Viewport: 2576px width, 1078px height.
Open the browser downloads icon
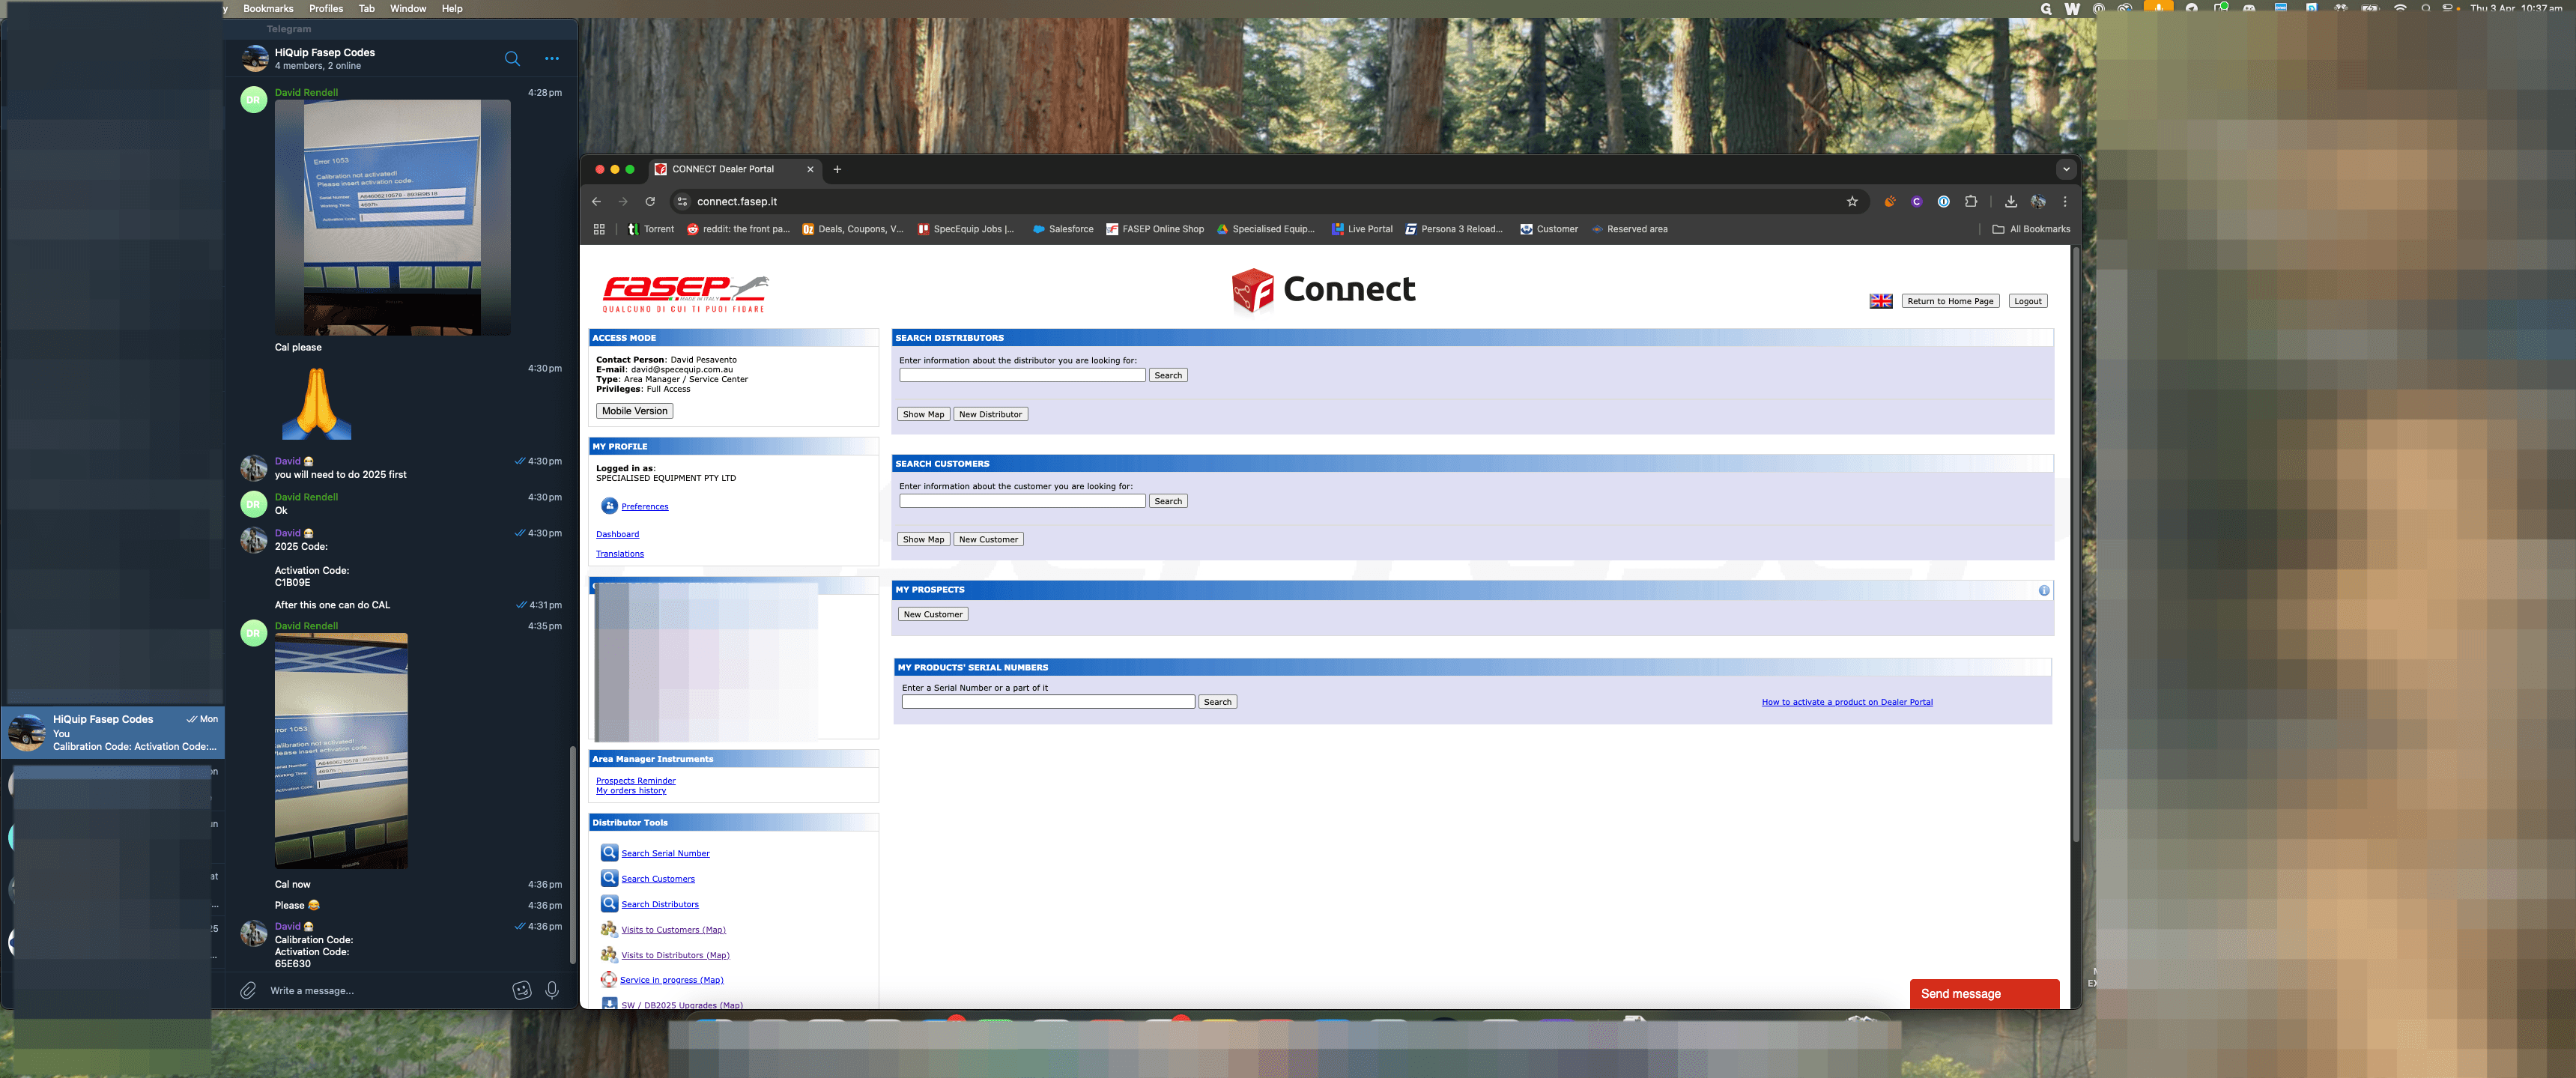tap(2011, 201)
